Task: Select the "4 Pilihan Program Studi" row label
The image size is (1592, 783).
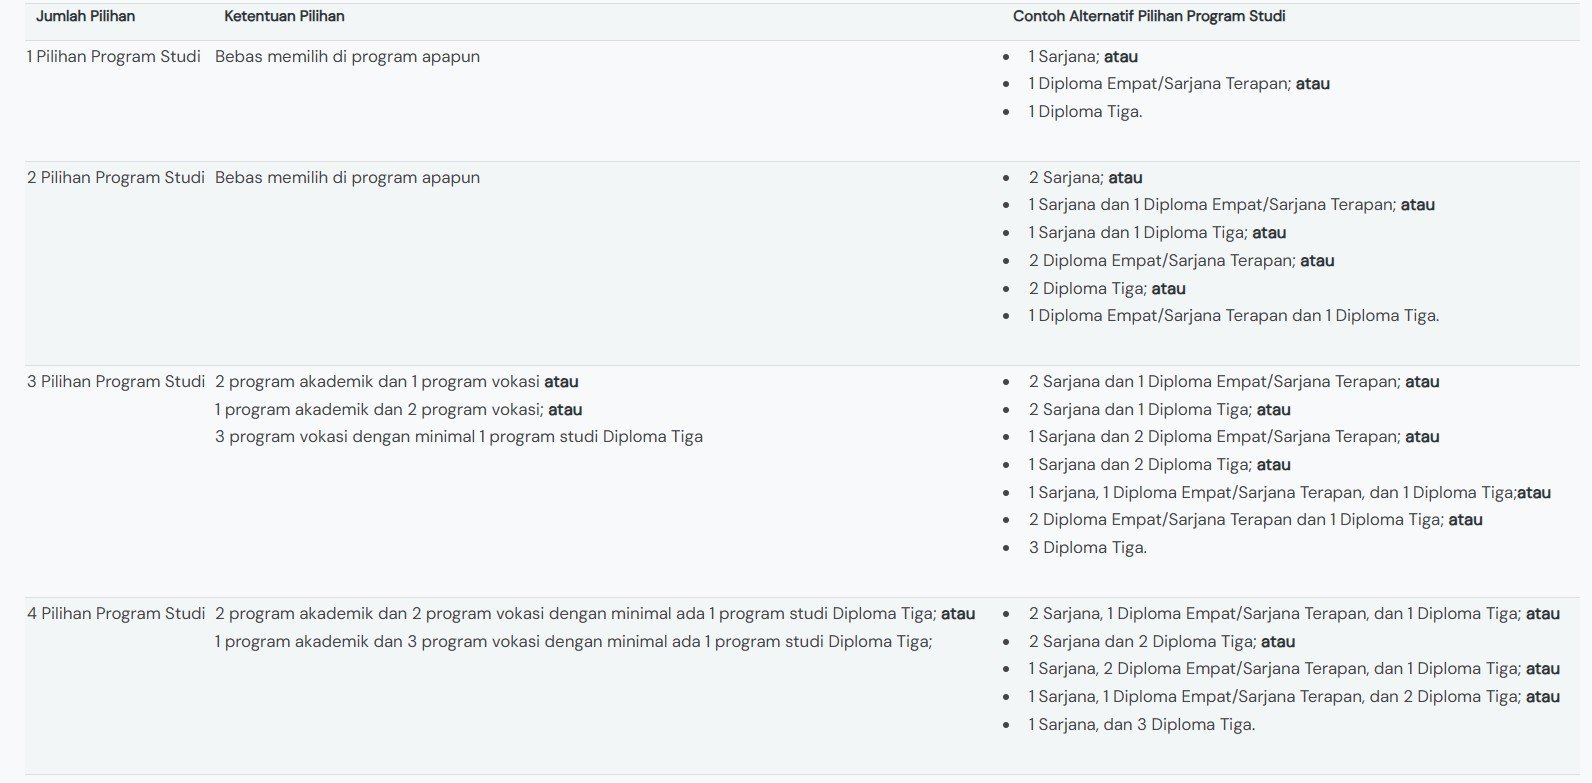Action: (x=116, y=614)
